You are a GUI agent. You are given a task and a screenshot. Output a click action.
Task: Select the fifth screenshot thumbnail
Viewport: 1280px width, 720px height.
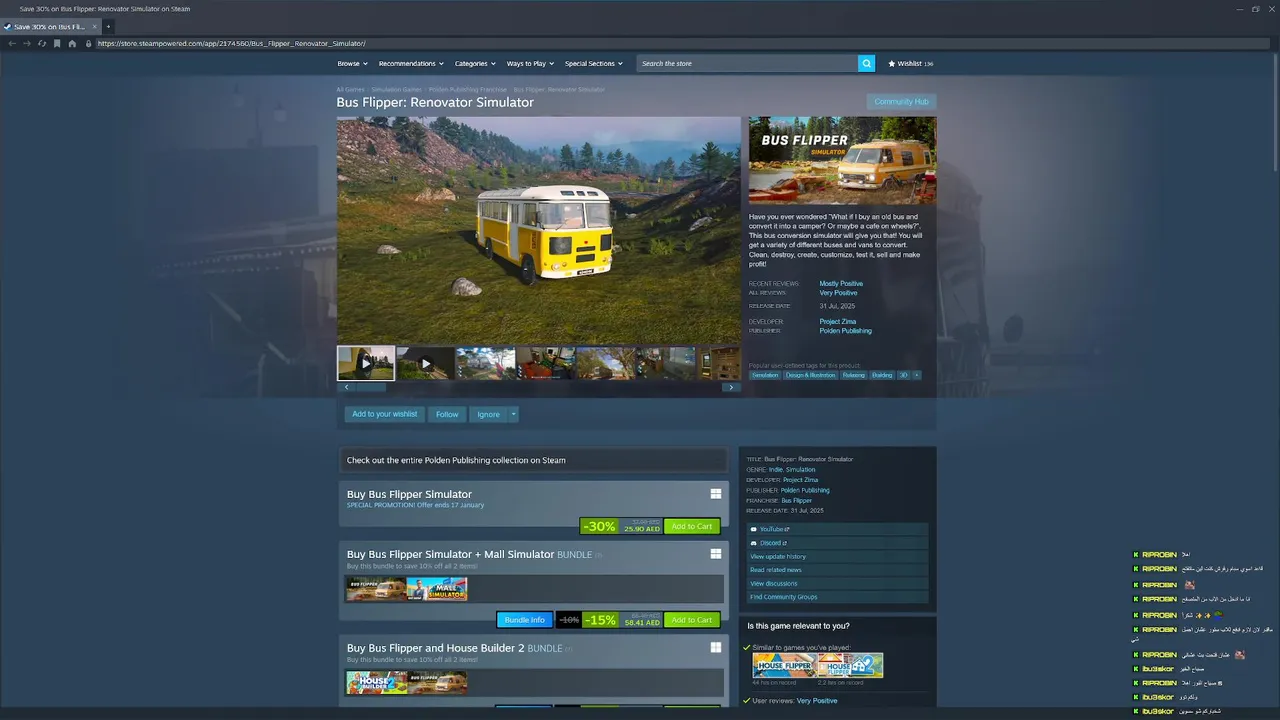click(606, 363)
